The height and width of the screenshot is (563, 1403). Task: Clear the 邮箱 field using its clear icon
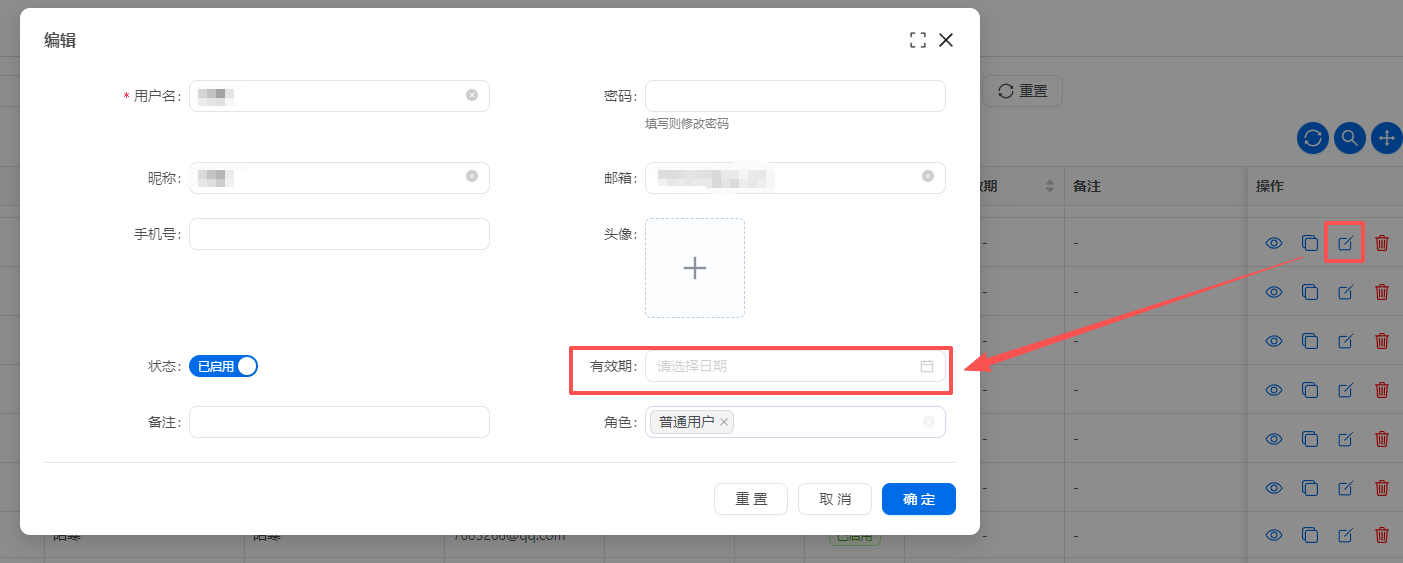pos(928,176)
